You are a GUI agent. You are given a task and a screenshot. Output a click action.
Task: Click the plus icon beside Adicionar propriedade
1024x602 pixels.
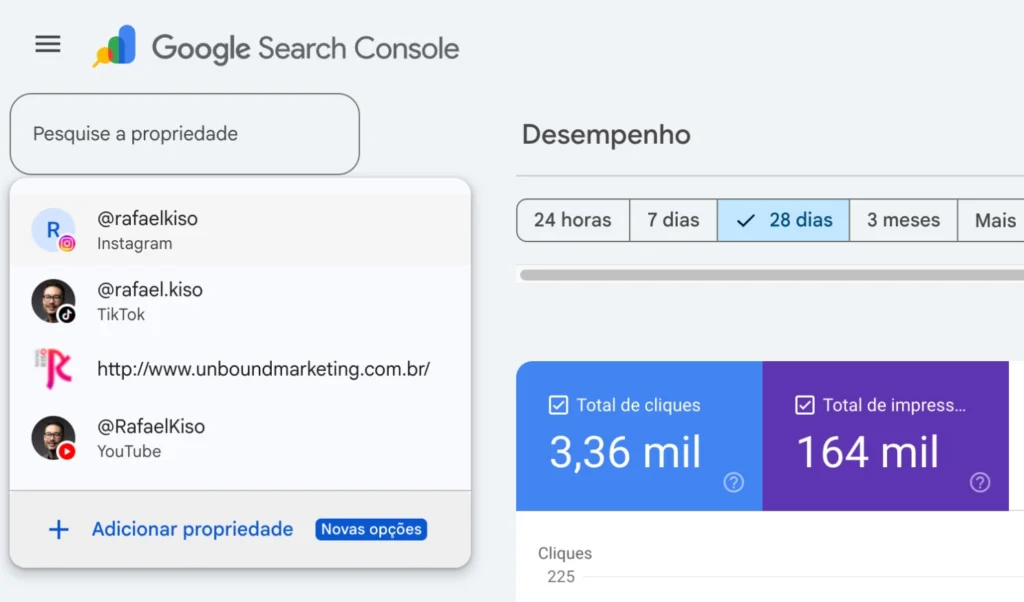coord(59,530)
